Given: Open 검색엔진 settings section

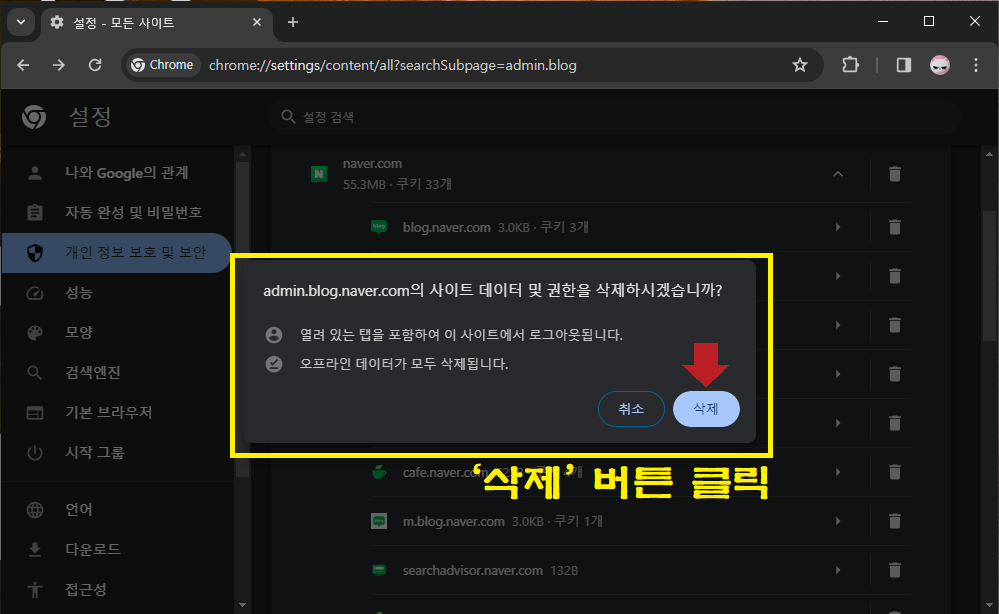Looking at the screenshot, I should click(116, 373).
